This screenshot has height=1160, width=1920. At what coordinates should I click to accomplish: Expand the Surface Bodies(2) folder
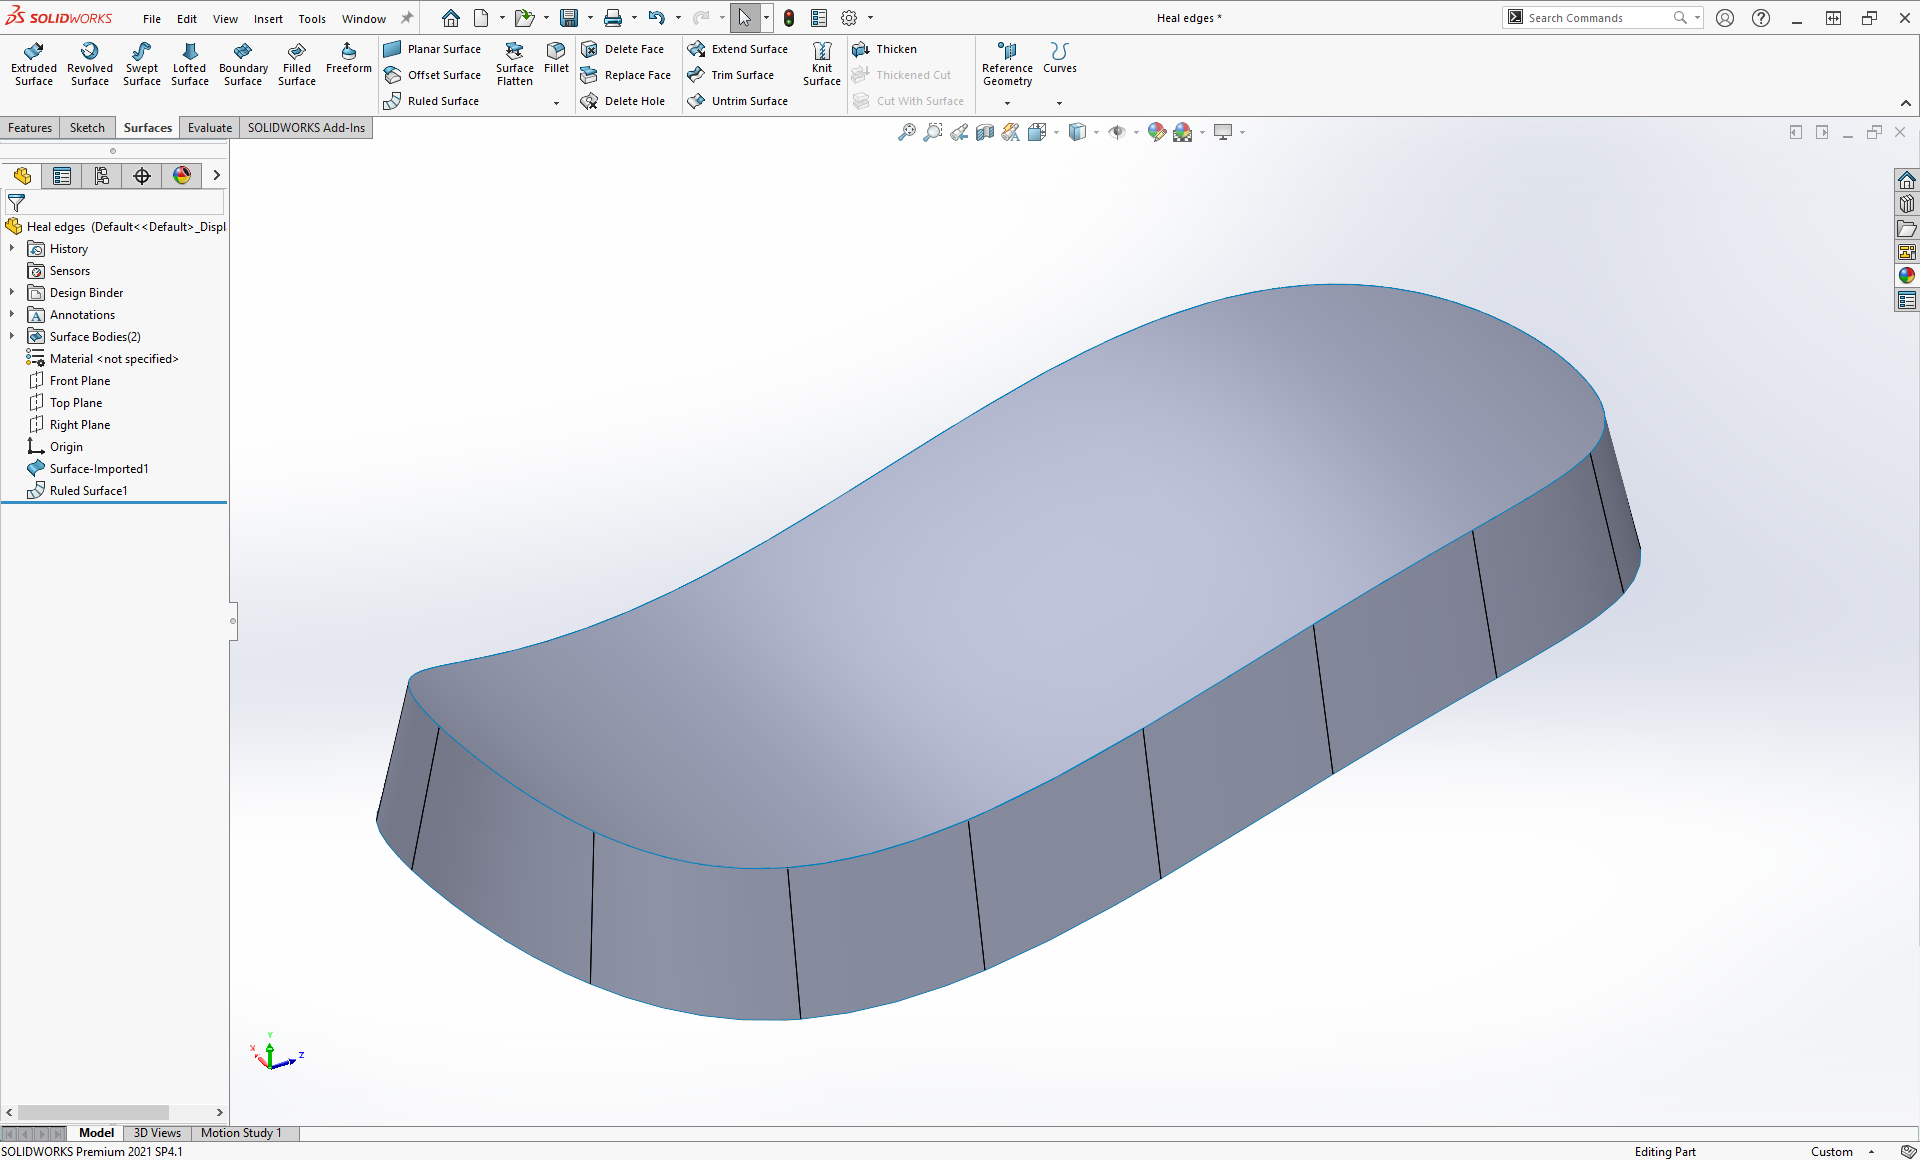tap(12, 337)
